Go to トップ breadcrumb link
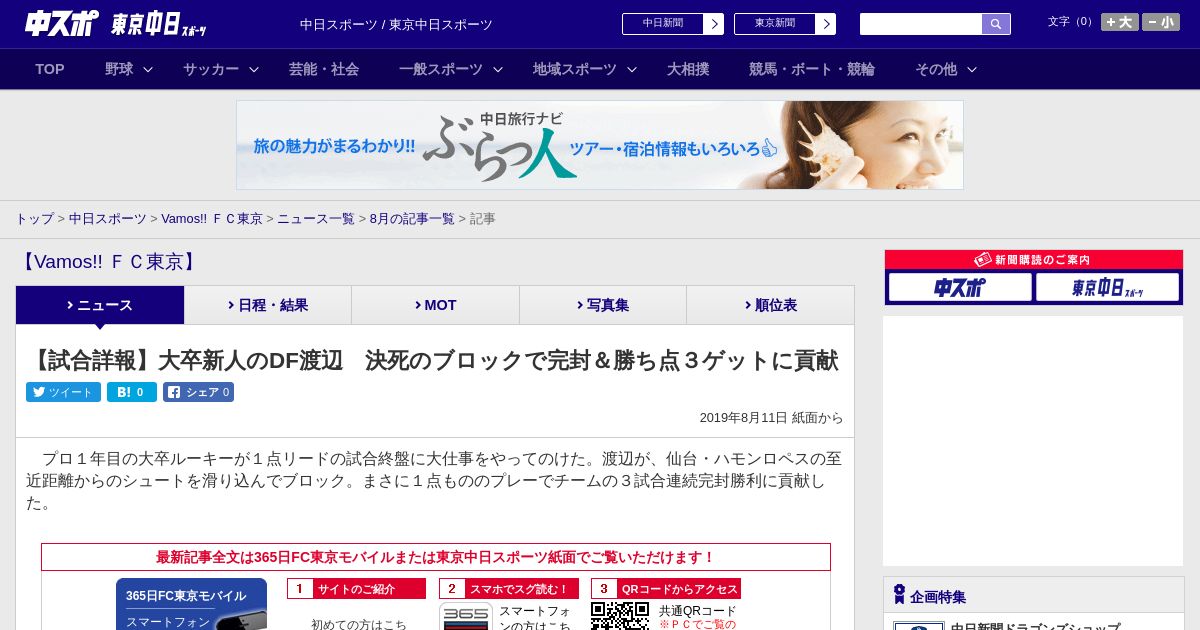Screen dimensions: 1200x630 (x=35, y=219)
